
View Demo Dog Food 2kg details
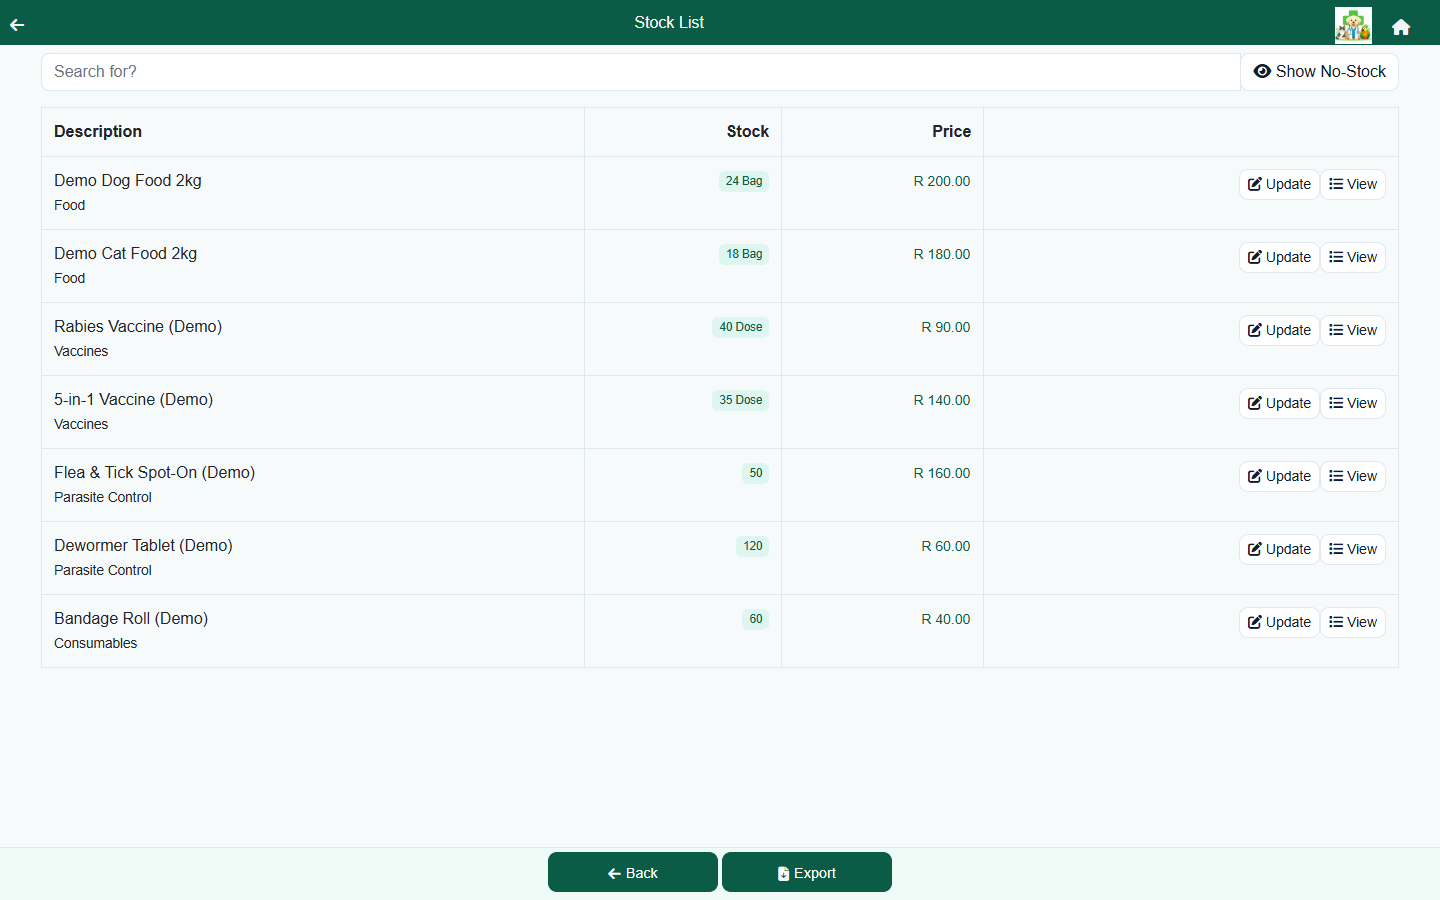click(1353, 184)
